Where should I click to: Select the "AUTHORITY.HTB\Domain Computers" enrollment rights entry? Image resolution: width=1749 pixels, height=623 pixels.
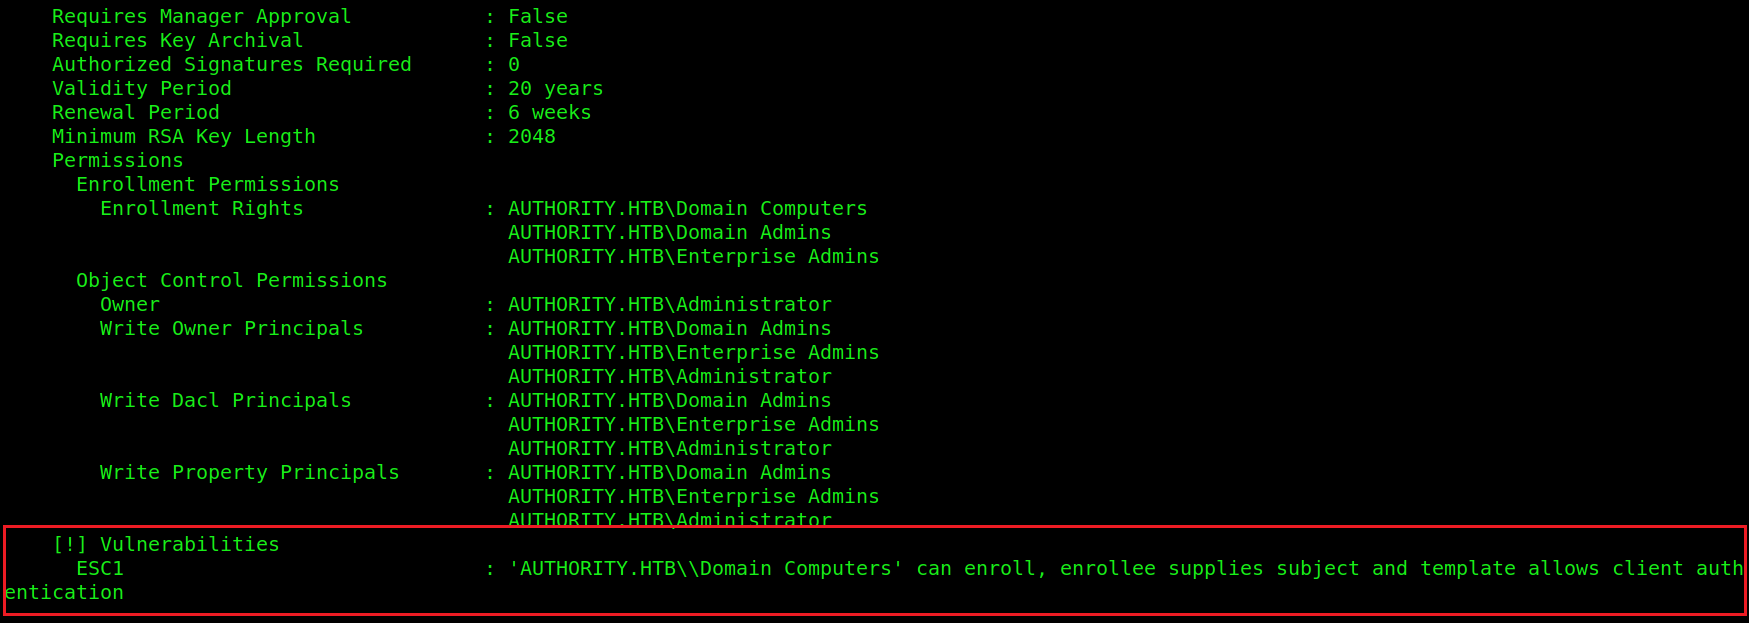pyautogui.click(x=687, y=209)
